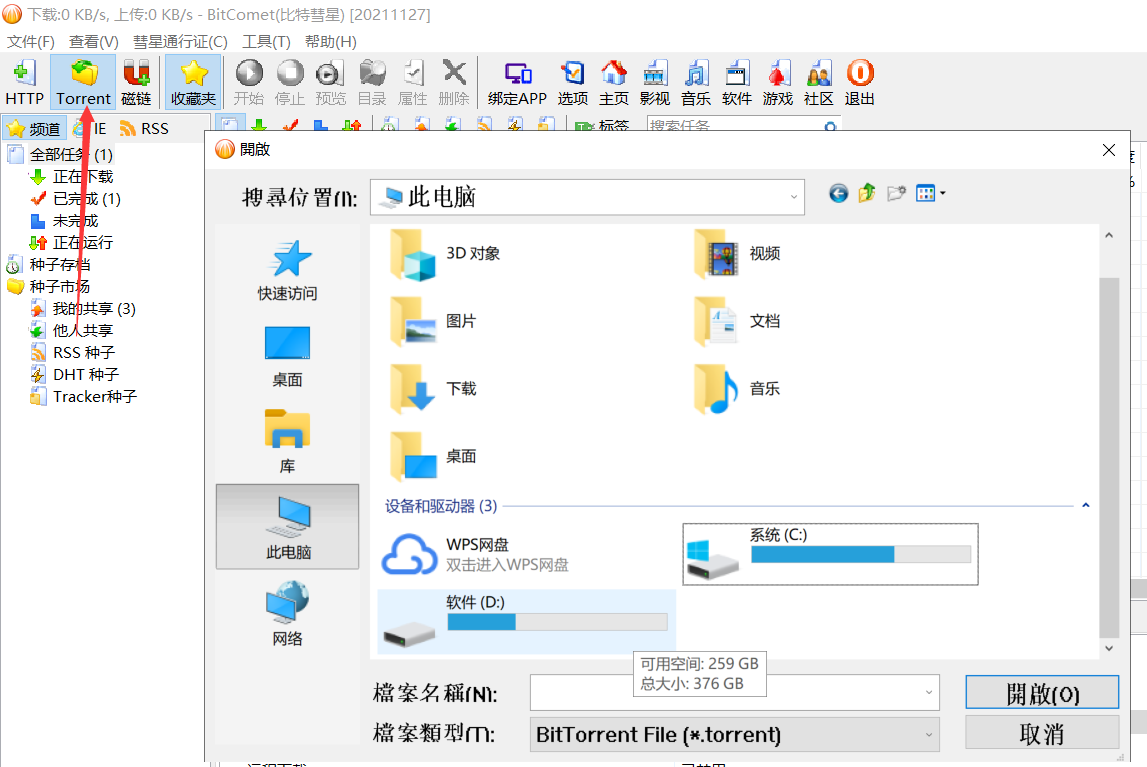
Task: Click the 取消 button
Action: (x=1042, y=733)
